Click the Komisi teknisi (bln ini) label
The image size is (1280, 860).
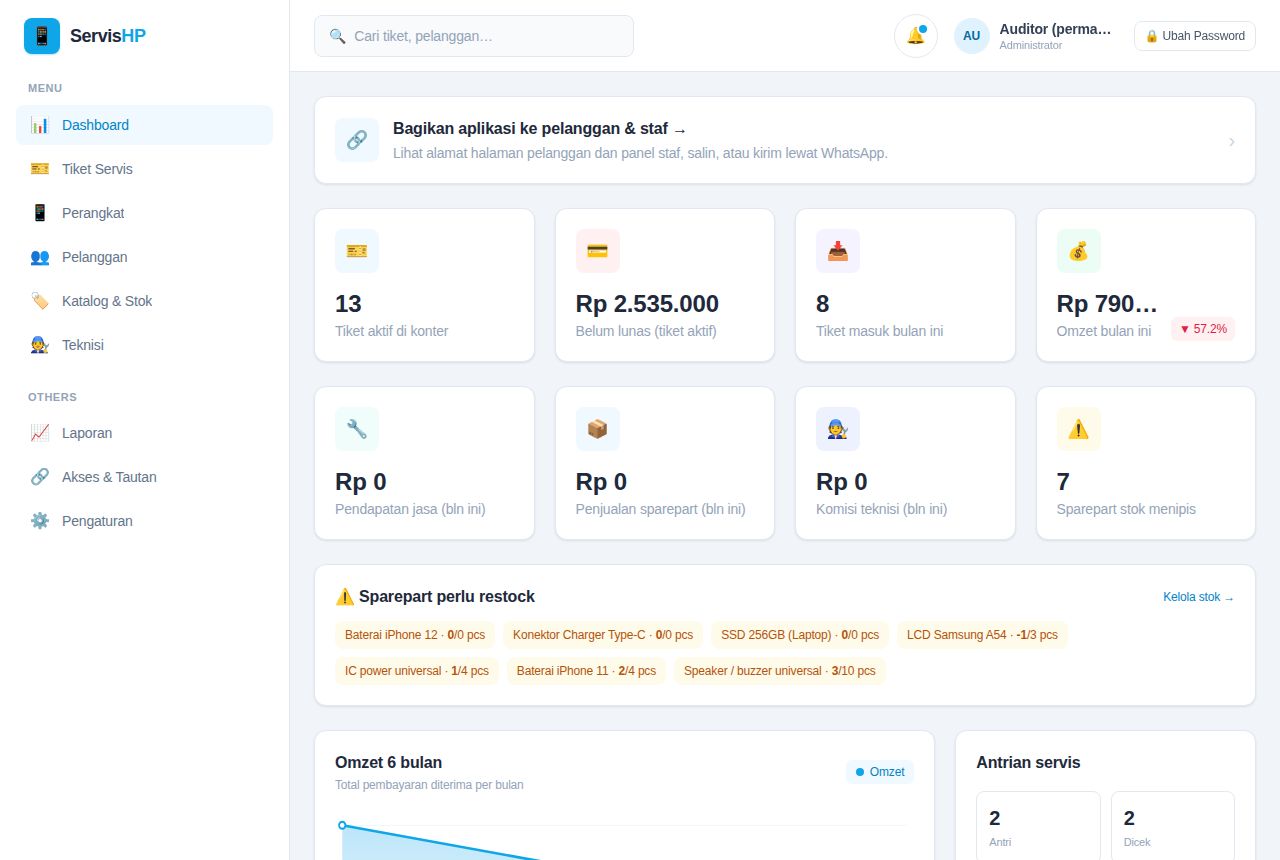881,509
